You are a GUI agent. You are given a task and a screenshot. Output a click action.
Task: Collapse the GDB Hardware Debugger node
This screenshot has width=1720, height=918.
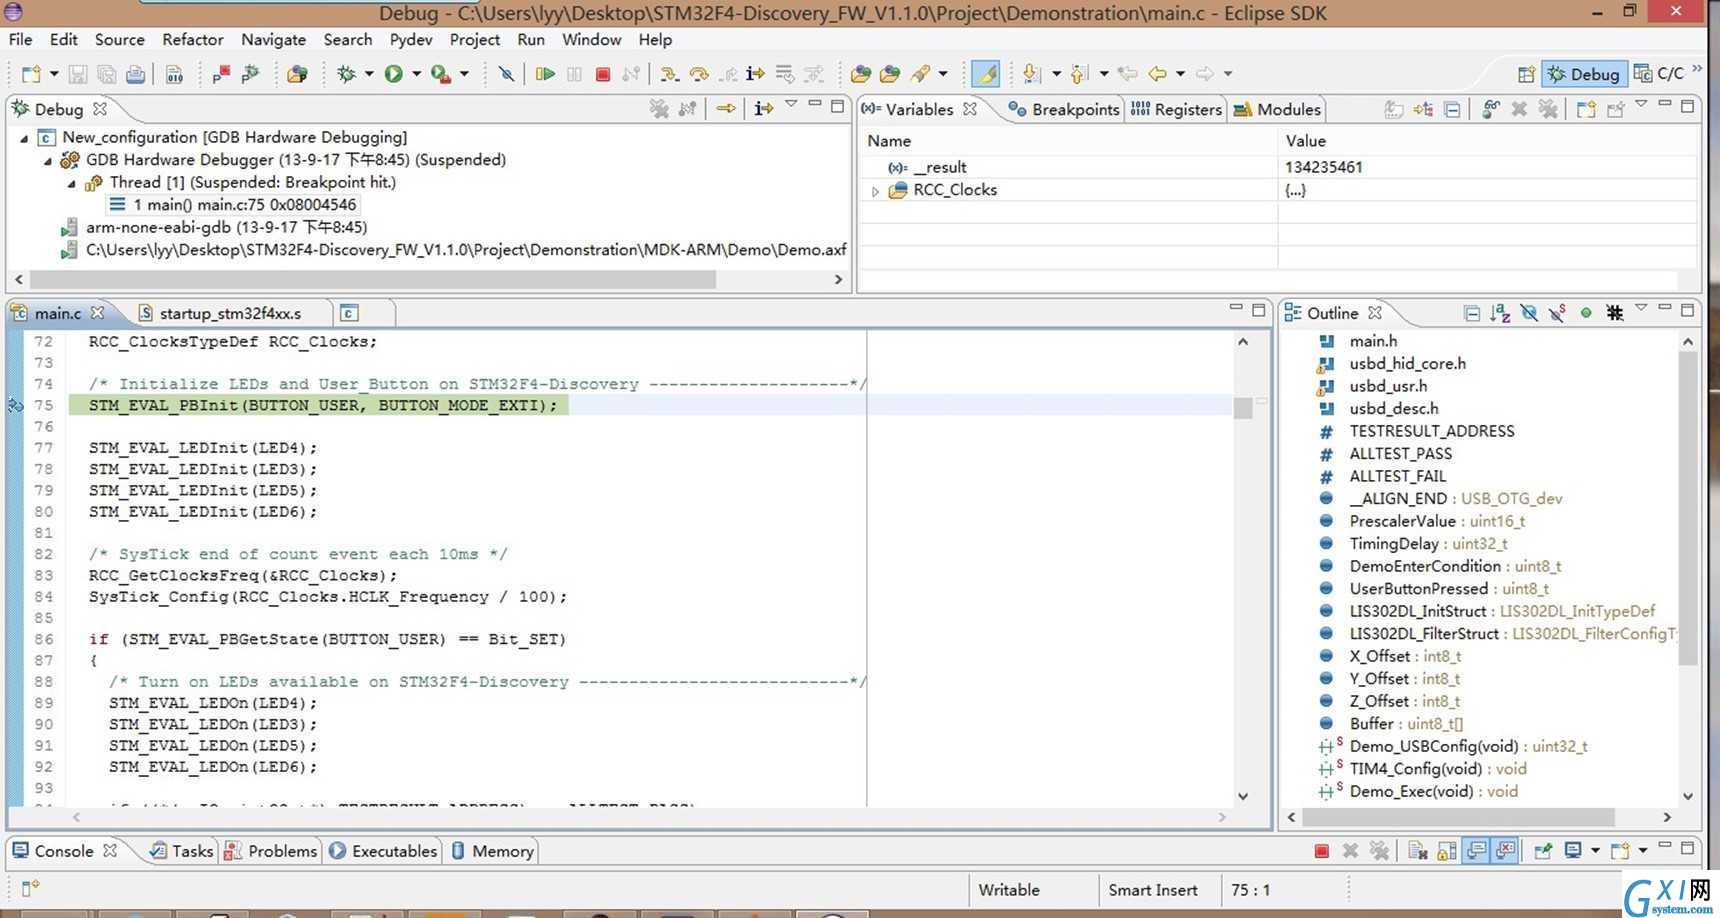click(x=47, y=160)
